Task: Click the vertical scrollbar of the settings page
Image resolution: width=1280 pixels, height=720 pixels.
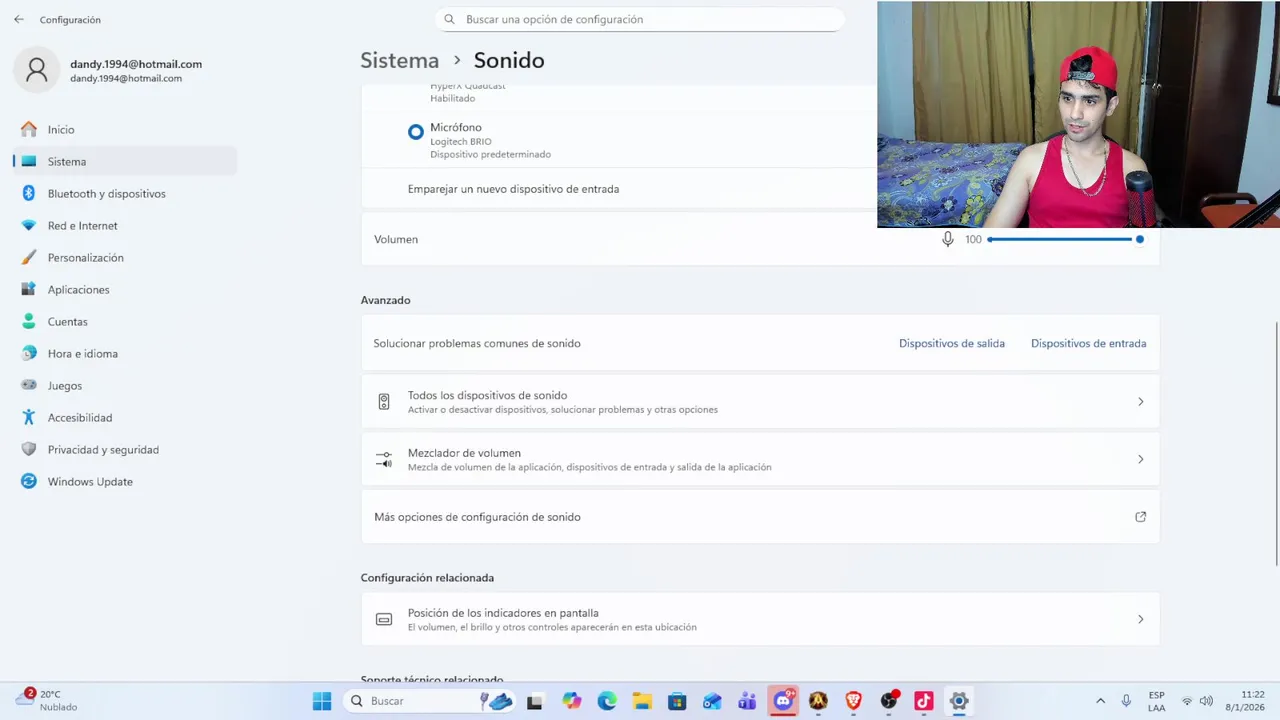Action: pyautogui.click(x=1276, y=444)
